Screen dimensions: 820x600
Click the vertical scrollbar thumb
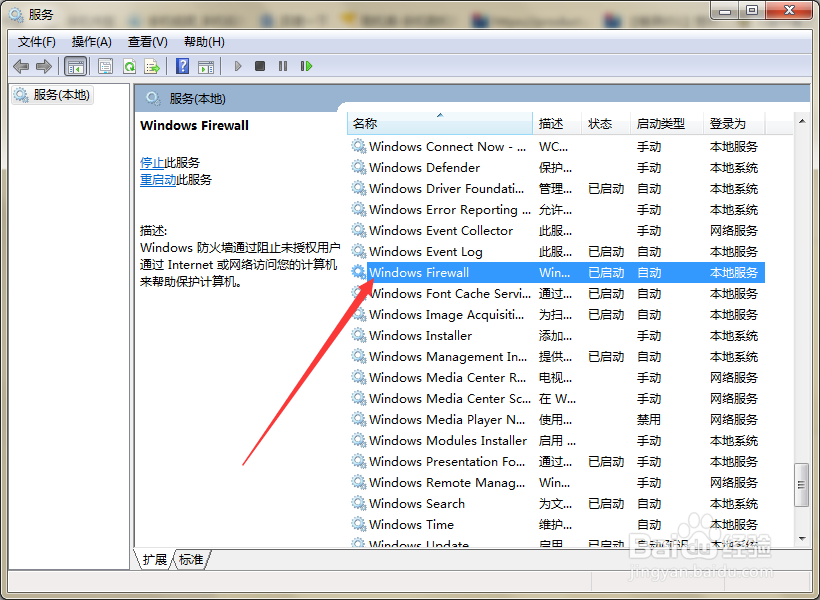[801, 484]
